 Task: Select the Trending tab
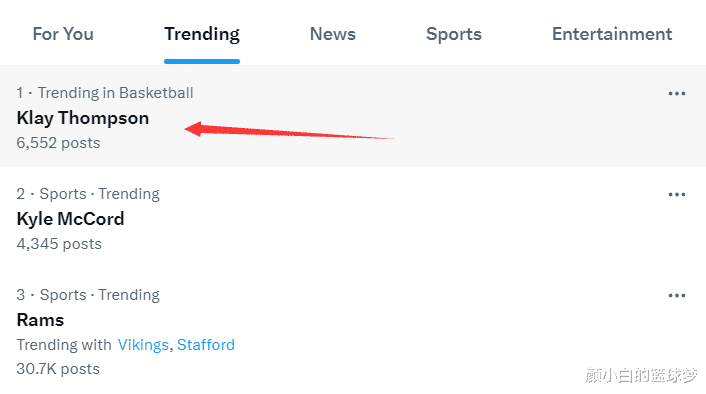[x=202, y=34]
